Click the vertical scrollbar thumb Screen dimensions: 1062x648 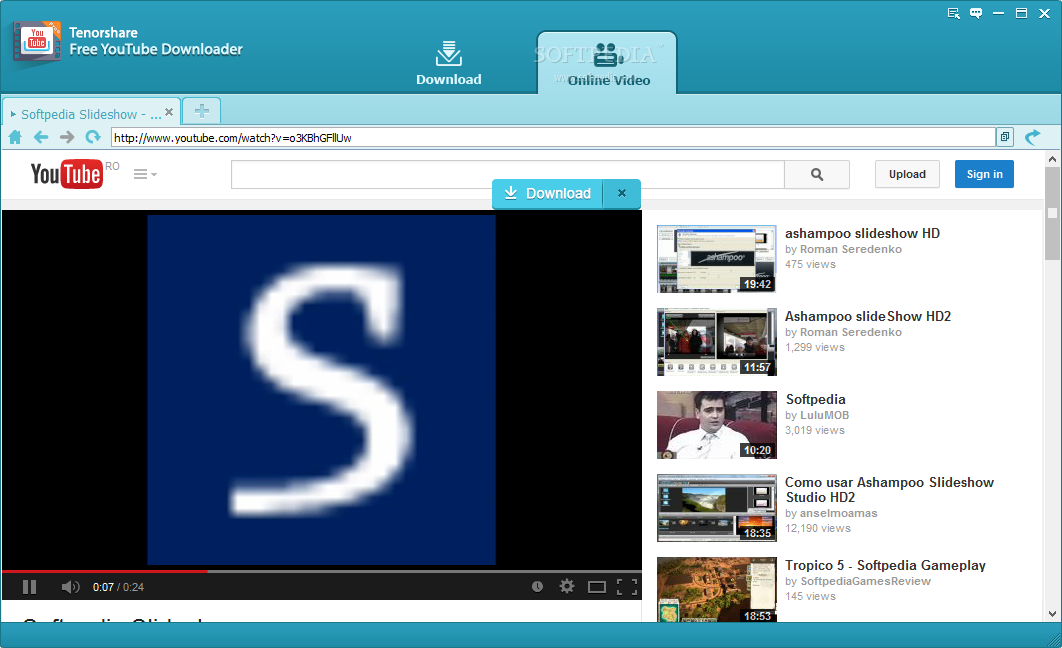point(1052,213)
